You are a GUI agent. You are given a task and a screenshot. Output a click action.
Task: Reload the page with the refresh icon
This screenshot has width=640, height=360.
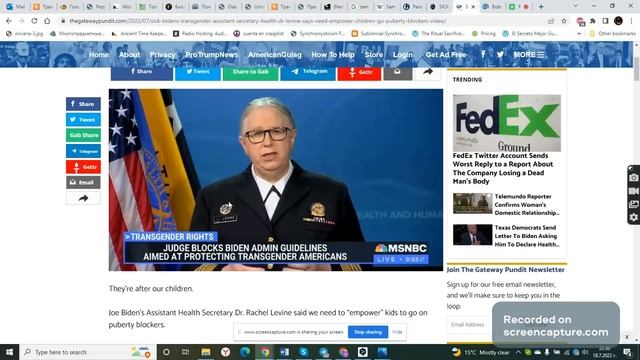(34, 21)
